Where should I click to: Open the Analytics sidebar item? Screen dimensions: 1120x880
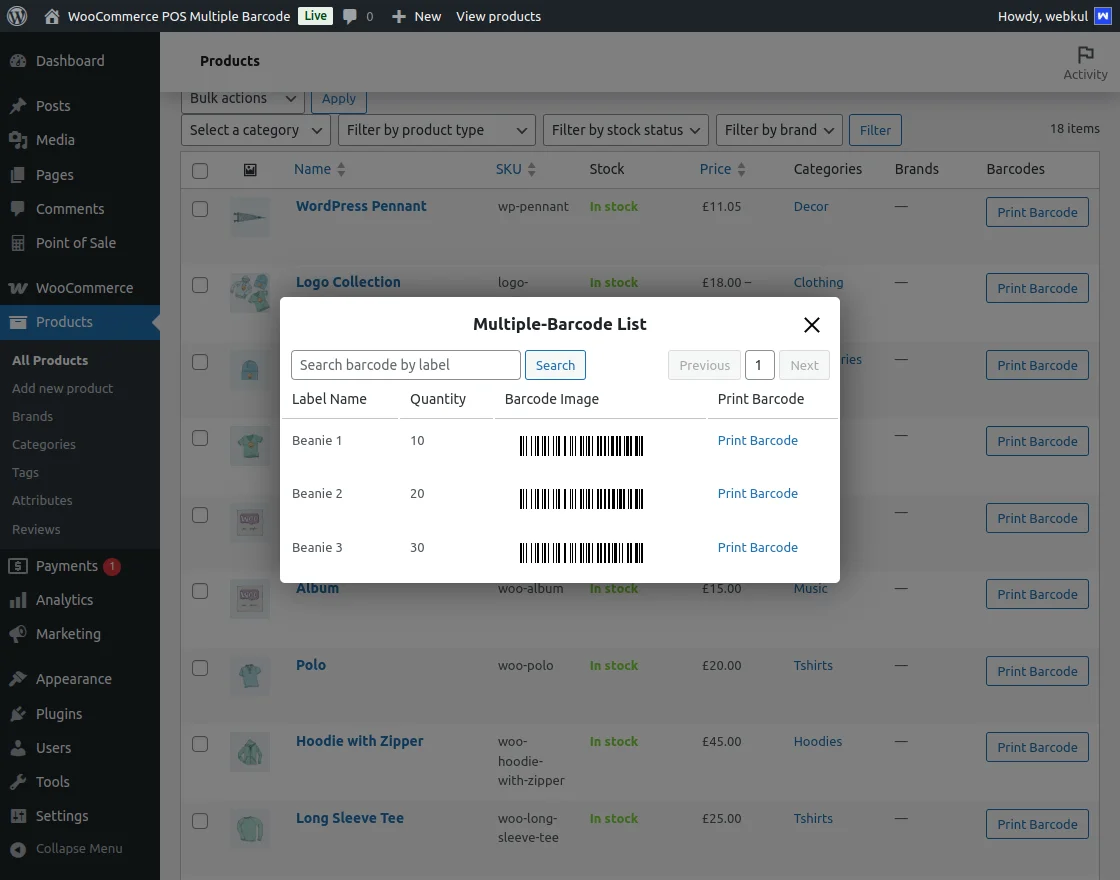click(x=62, y=600)
